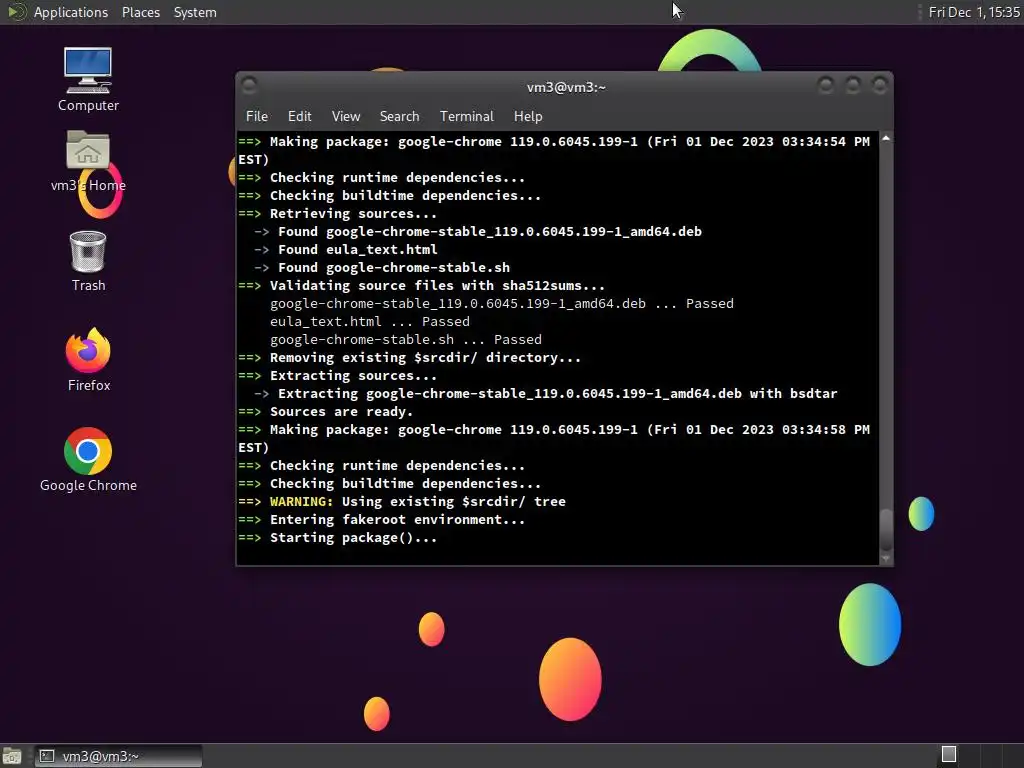Open the Terminal menu in menubar
The height and width of the screenshot is (768, 1024).
coord(467,116)
